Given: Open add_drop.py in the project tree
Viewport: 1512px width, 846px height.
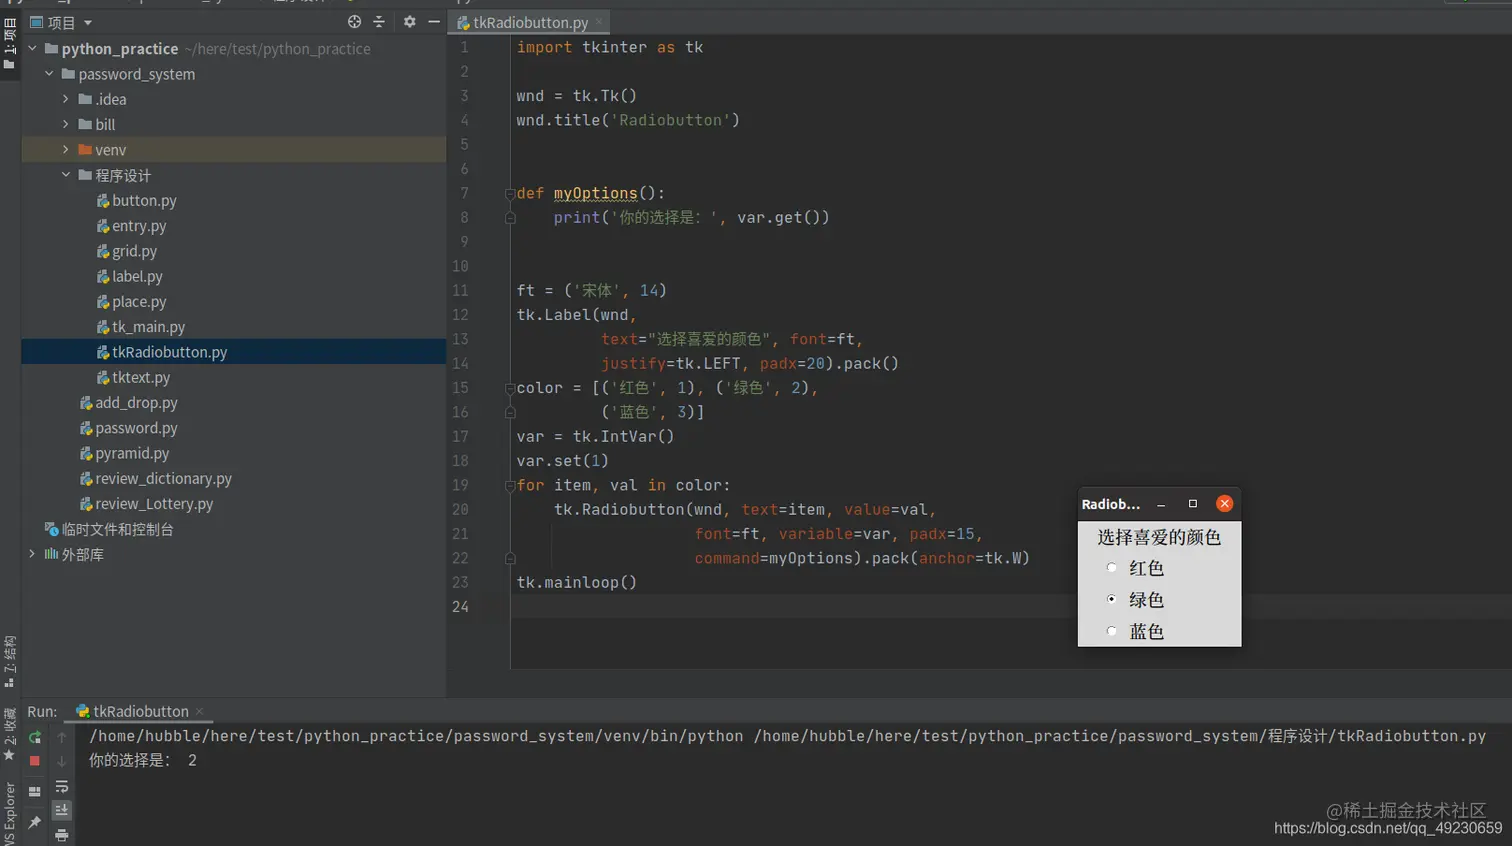Looking at the screenshot, I should pyautogui.click(x=136, y=403).
